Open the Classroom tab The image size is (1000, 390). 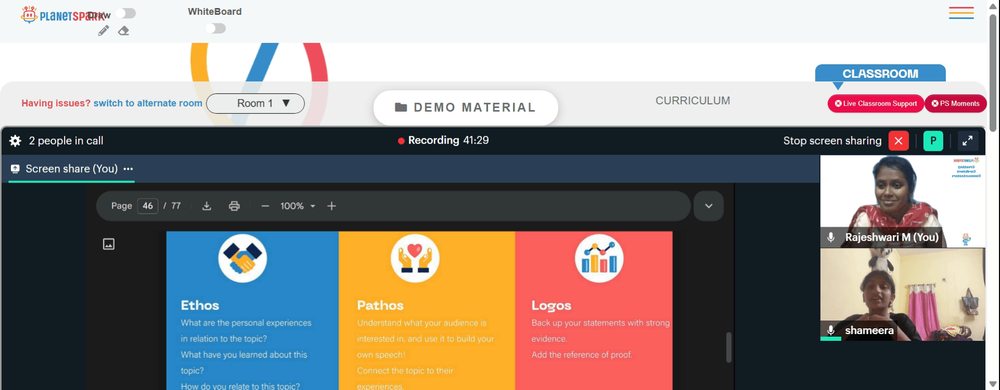click(x=880, y=74)
